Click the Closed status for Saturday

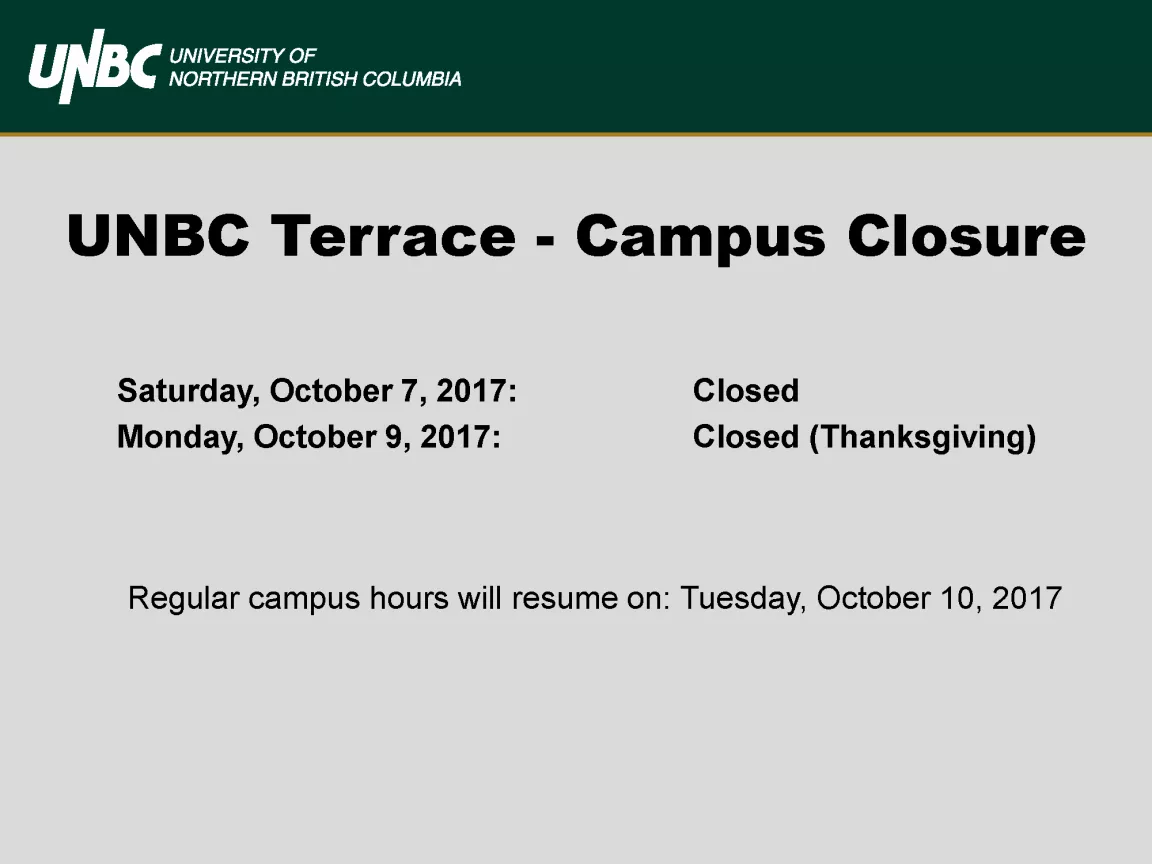pos(746,391)
